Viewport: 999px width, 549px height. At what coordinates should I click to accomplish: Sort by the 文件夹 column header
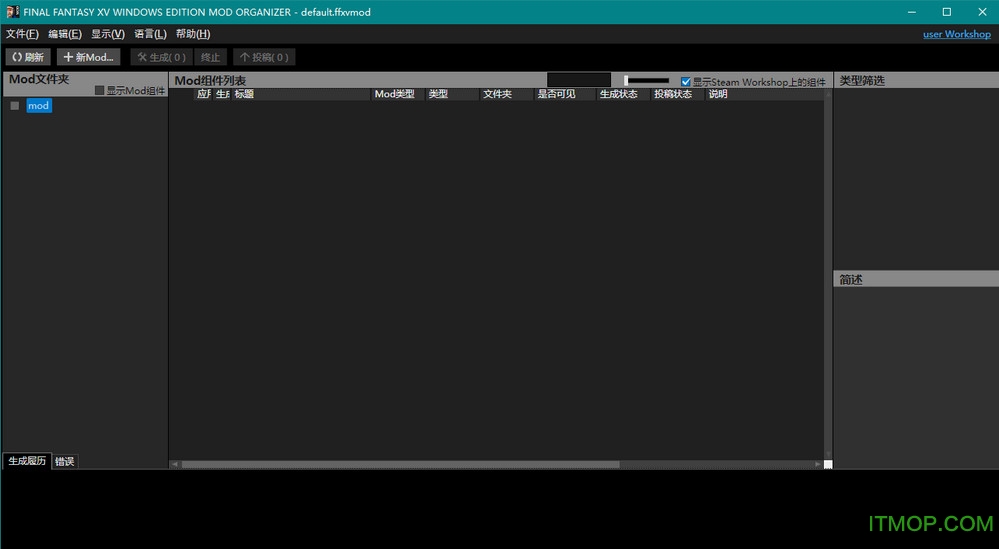pyautogui.click(x=507, y=94)
